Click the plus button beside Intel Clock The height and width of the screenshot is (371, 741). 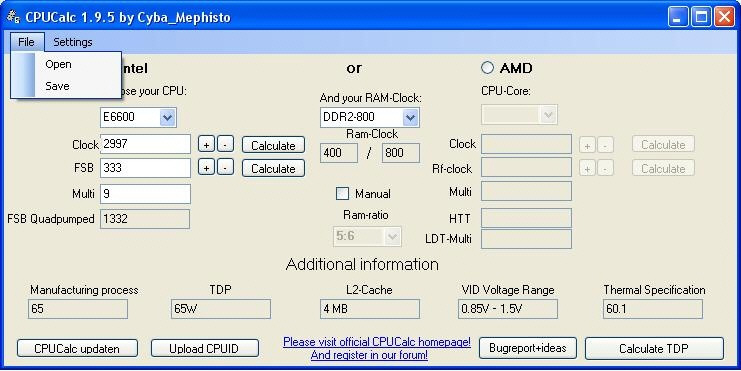206,145
